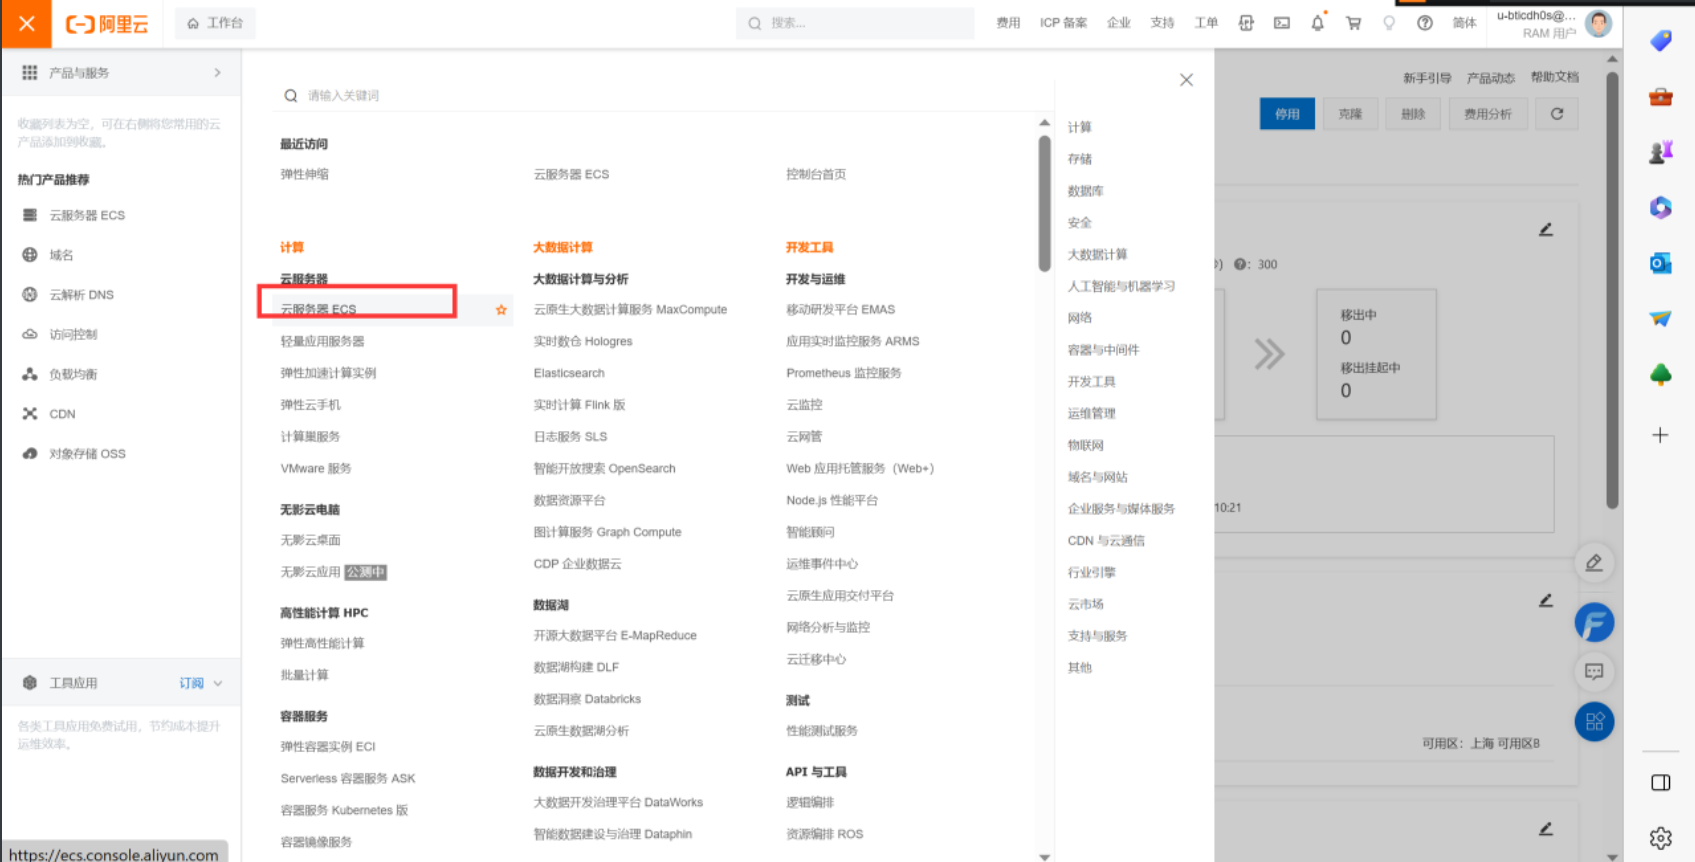This screenshot has width=1695, height=862.
Task: Select 企业 in top menu
Action: [1118, 23]
